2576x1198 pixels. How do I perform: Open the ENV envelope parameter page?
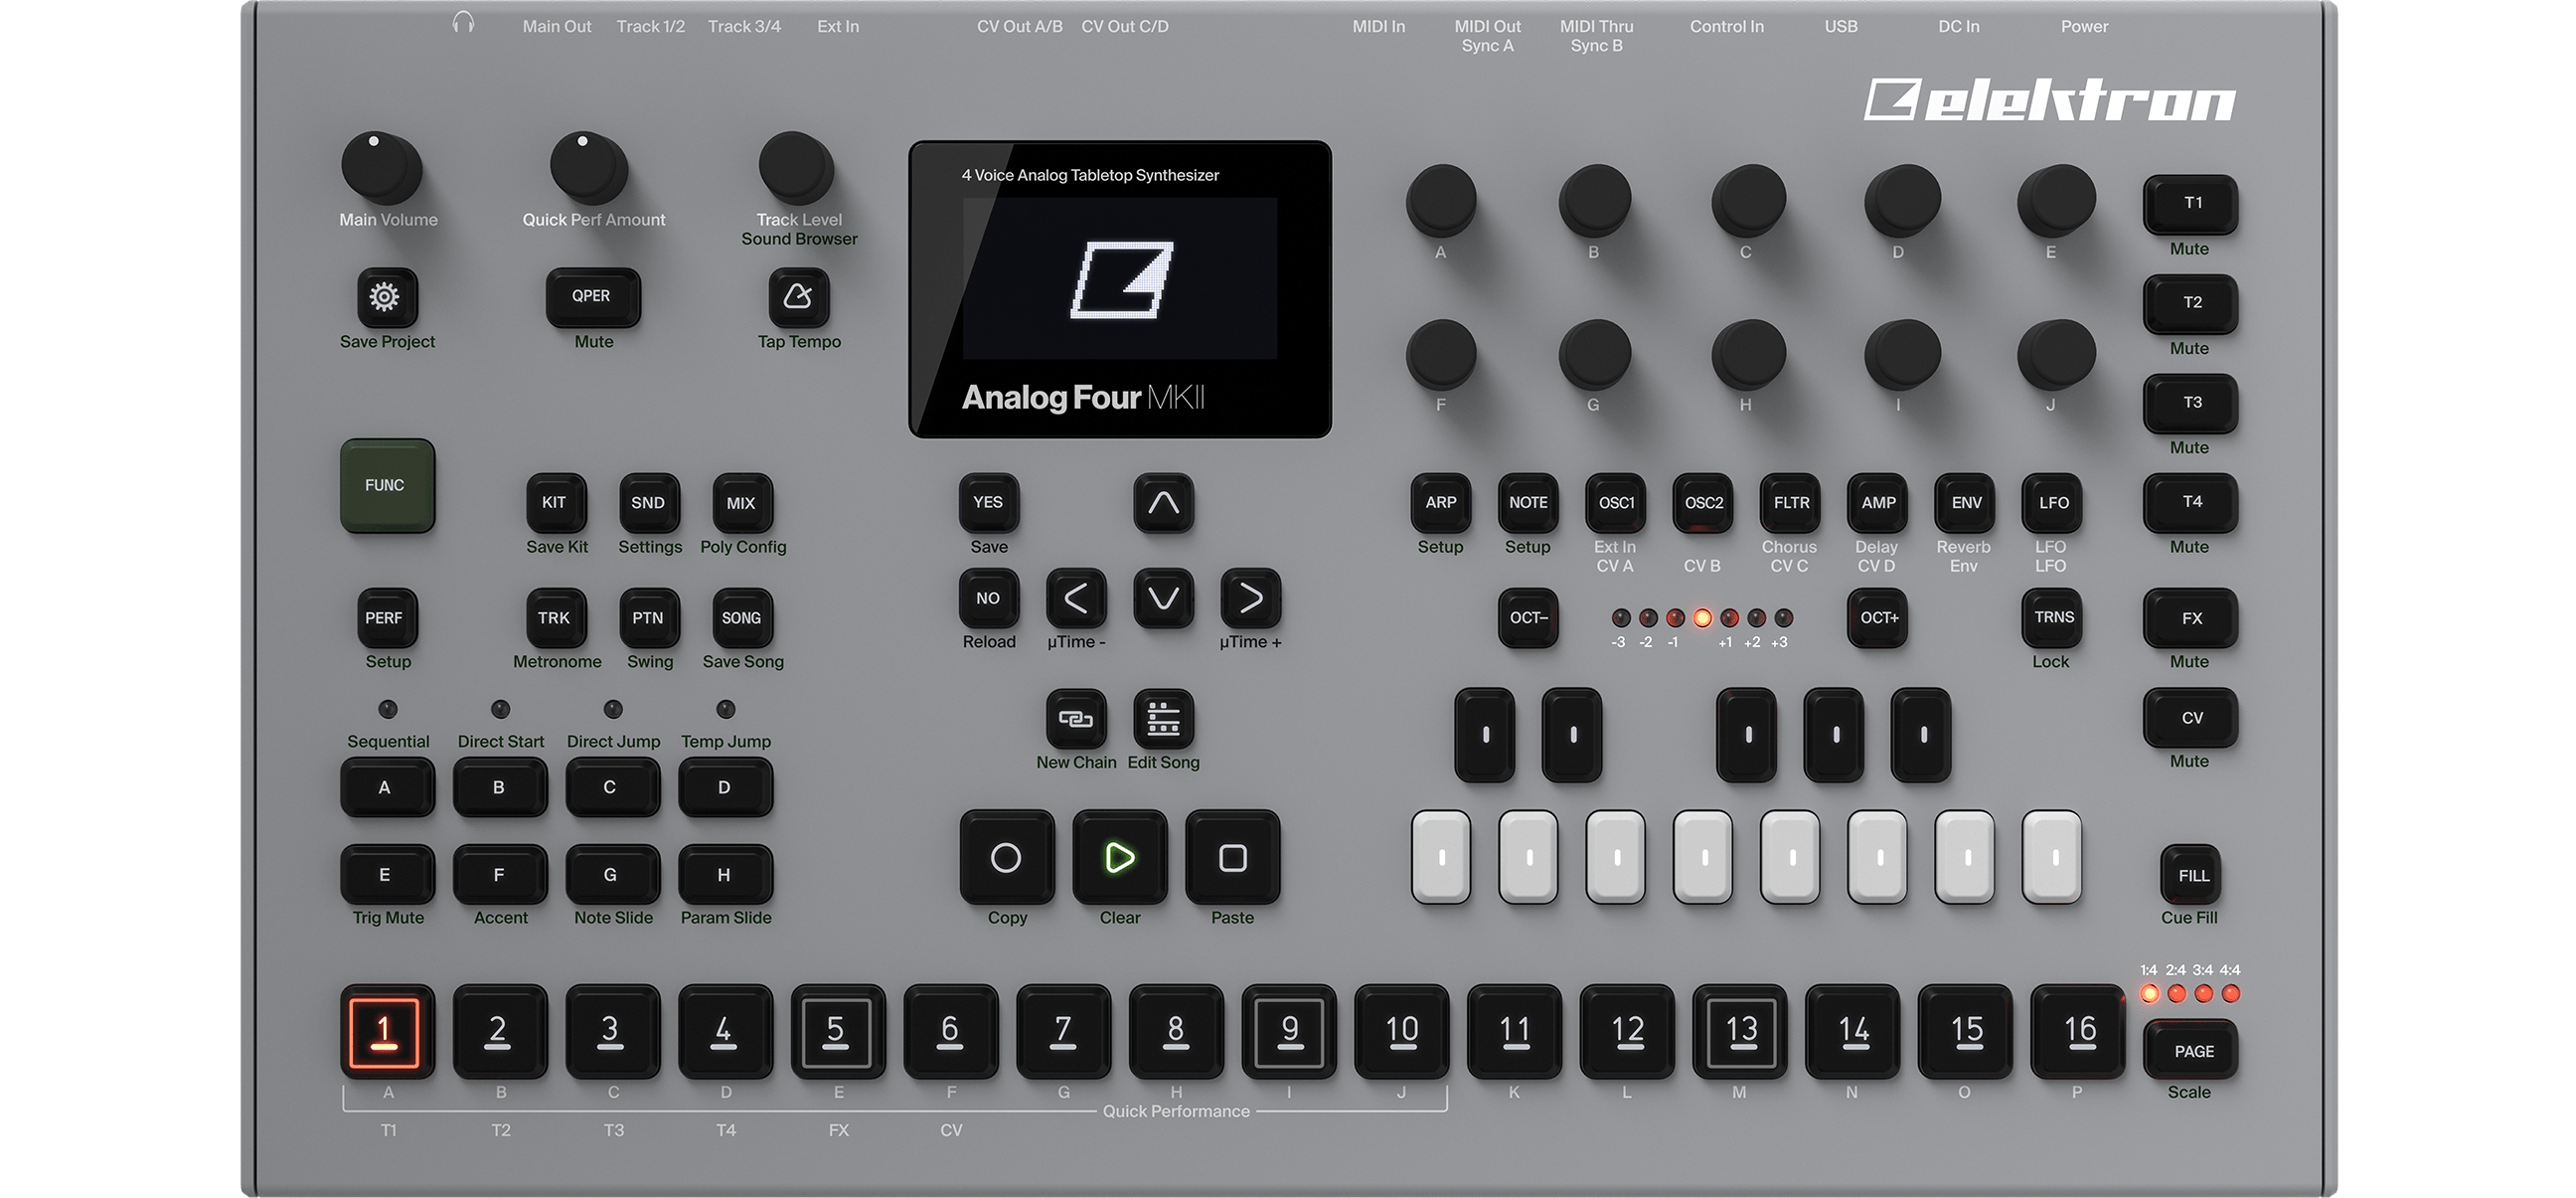(1966, 503)
